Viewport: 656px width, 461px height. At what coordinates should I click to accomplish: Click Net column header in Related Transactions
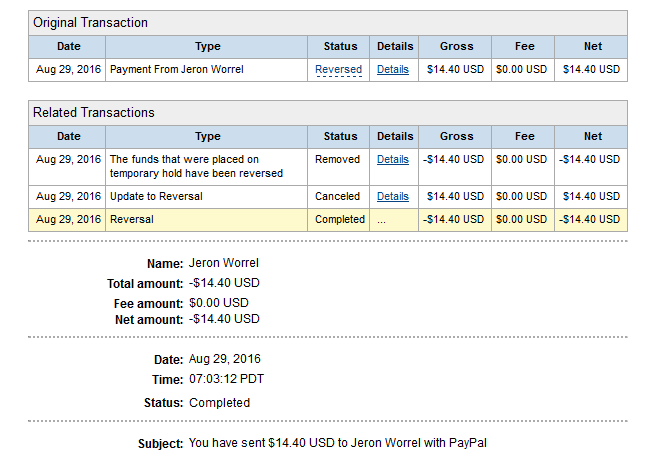click(x=591, y=136)
